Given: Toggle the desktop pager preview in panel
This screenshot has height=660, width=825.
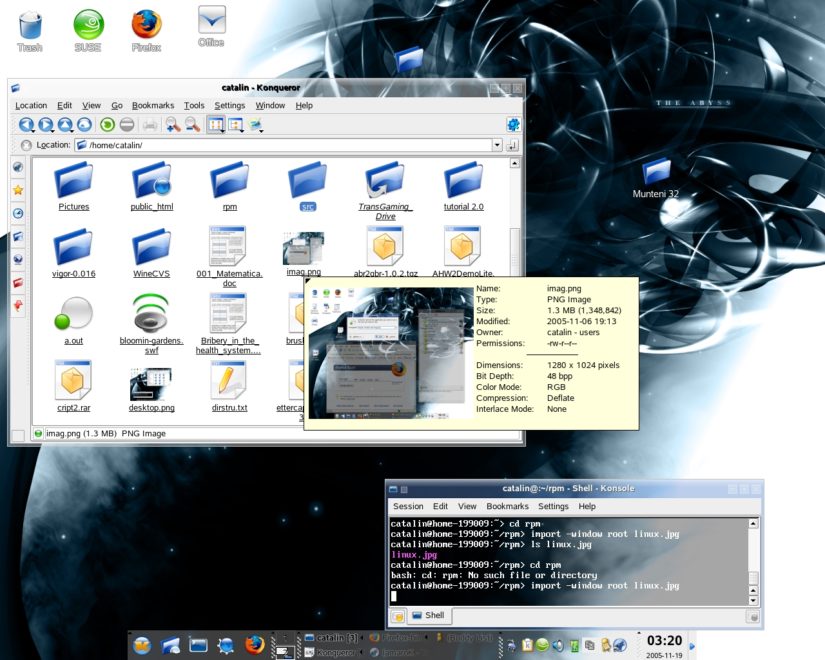Looking at the screenshot, I should (285, 651).
